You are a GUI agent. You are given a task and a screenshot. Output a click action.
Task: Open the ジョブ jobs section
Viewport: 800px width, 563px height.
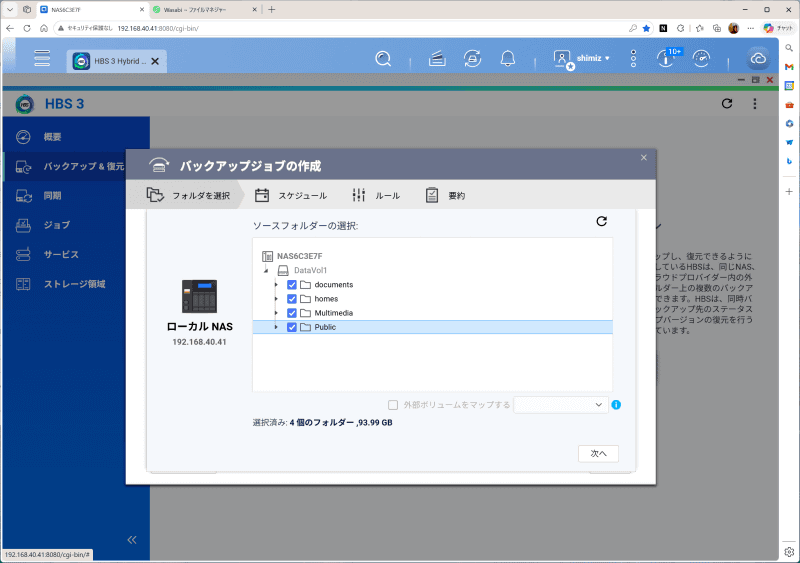(65, 225)
